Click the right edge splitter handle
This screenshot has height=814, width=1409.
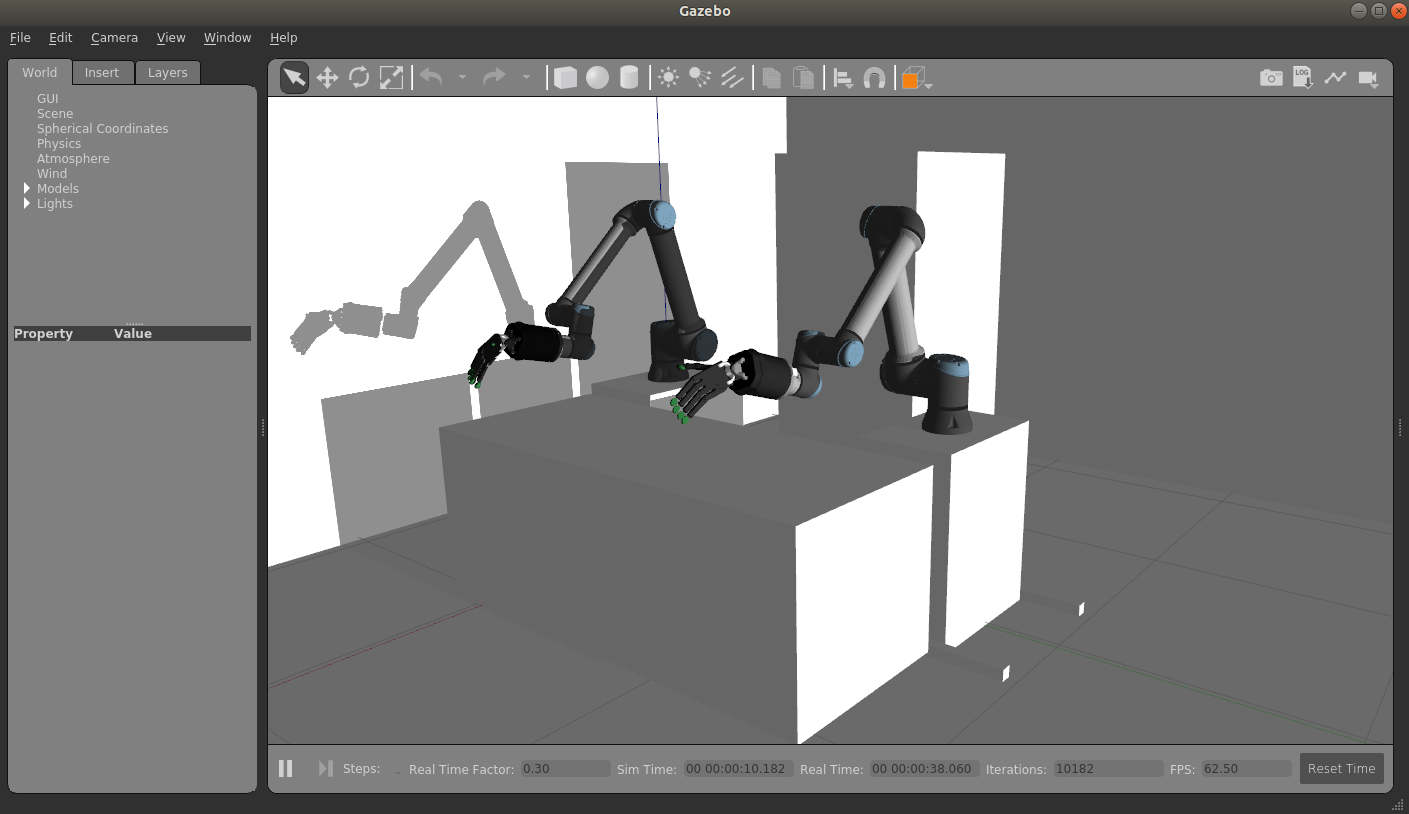click(x=1398, y=427)
